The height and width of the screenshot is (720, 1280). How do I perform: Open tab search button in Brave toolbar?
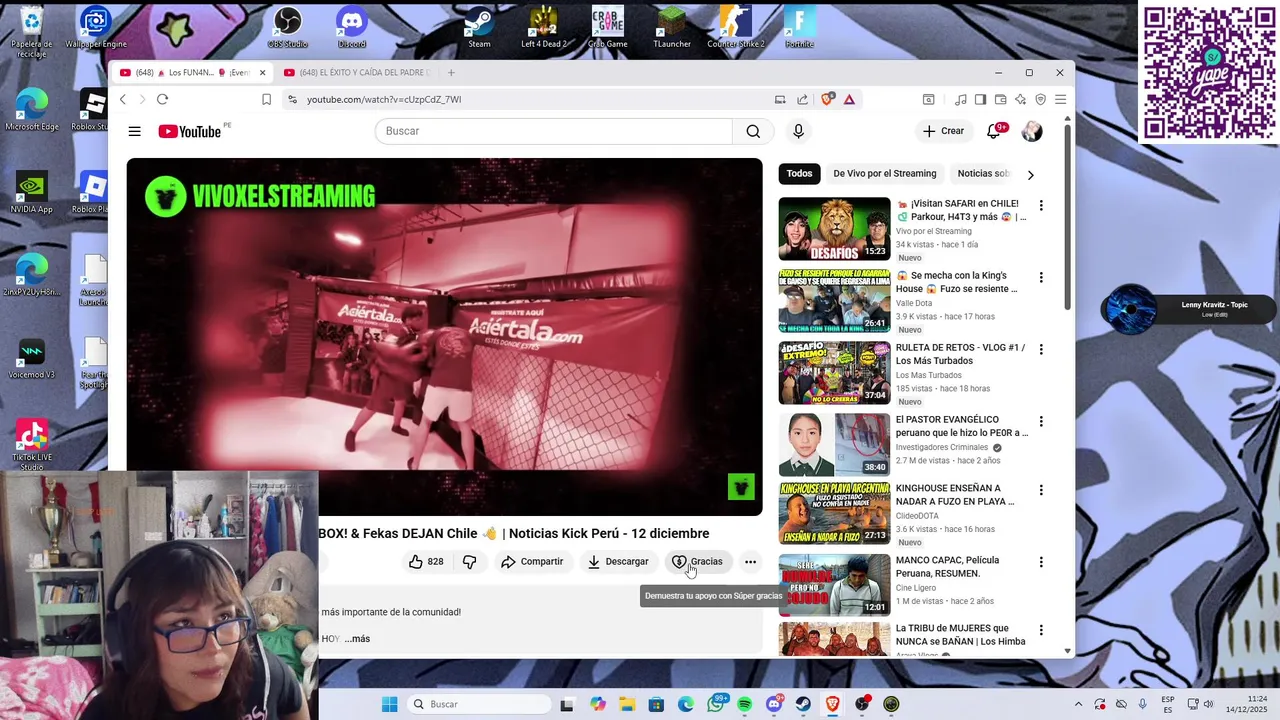pos(928,99)
